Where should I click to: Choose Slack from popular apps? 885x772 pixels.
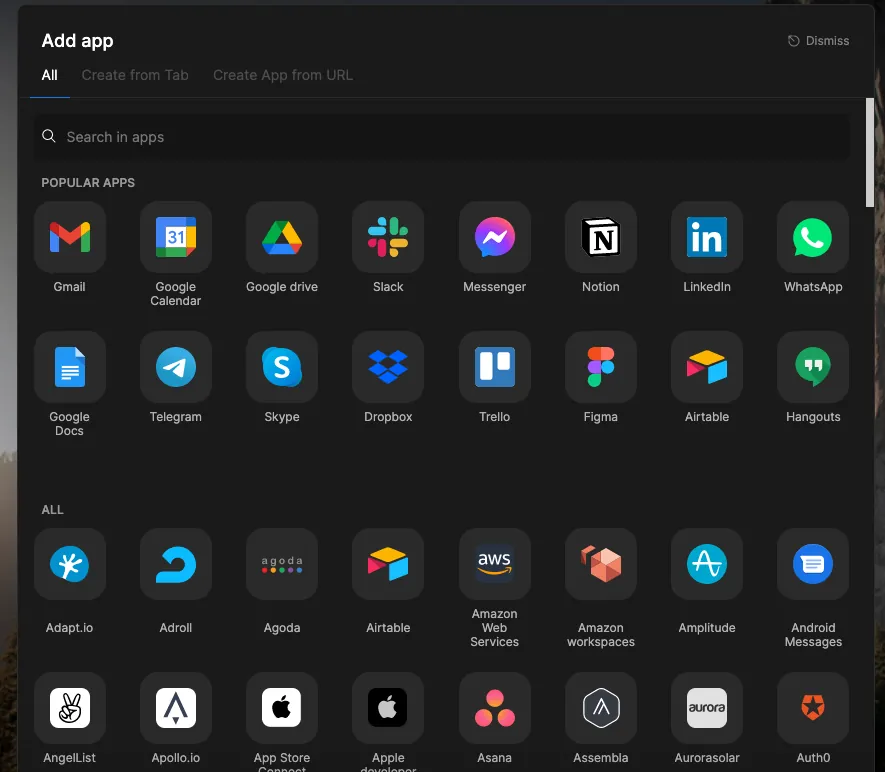388,238
